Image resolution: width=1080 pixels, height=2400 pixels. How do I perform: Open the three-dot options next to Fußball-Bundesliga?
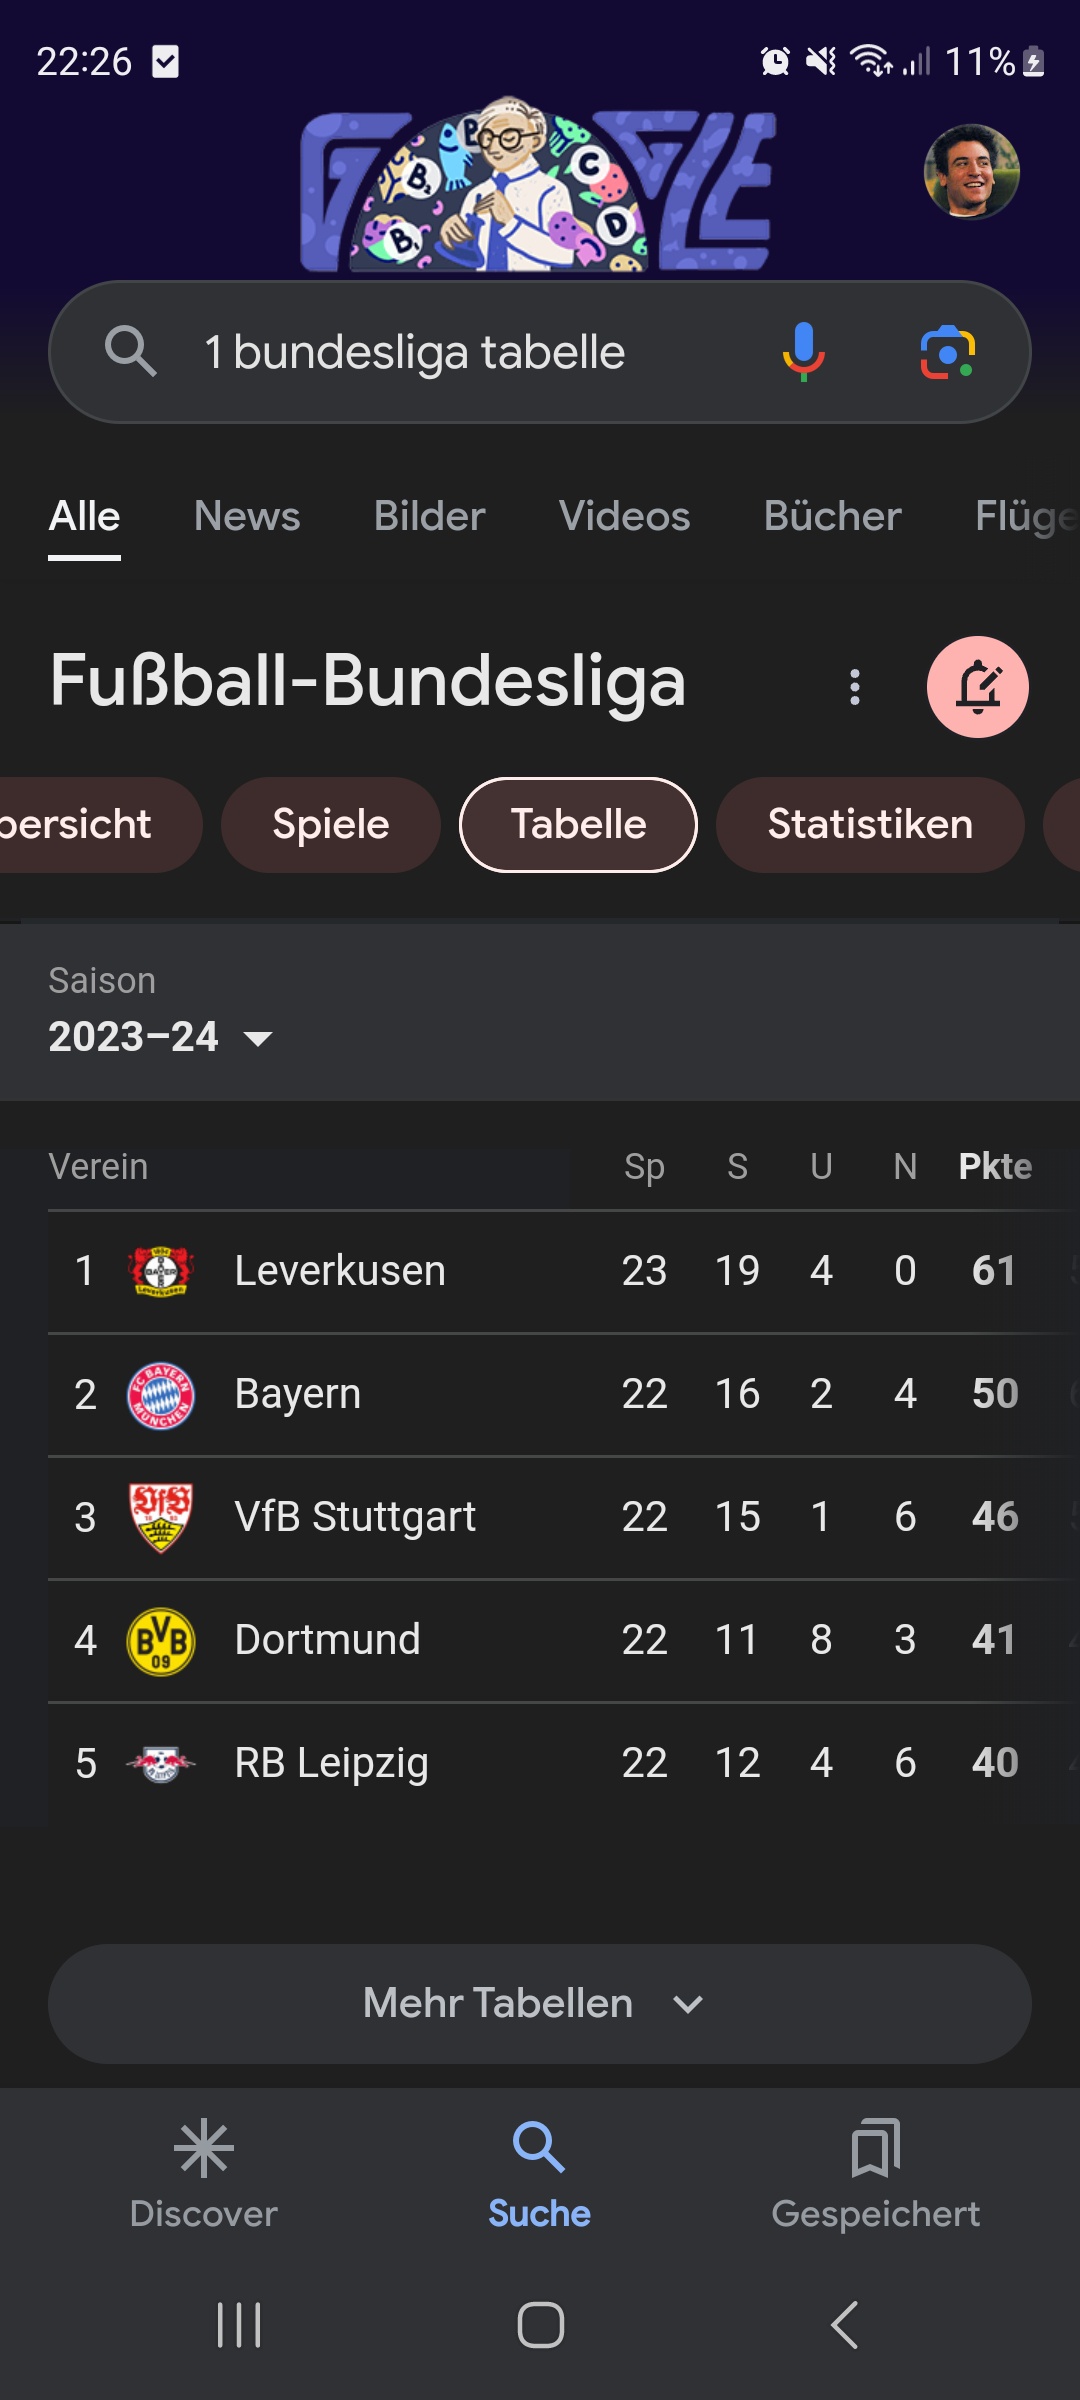click(x=855, y=687)
